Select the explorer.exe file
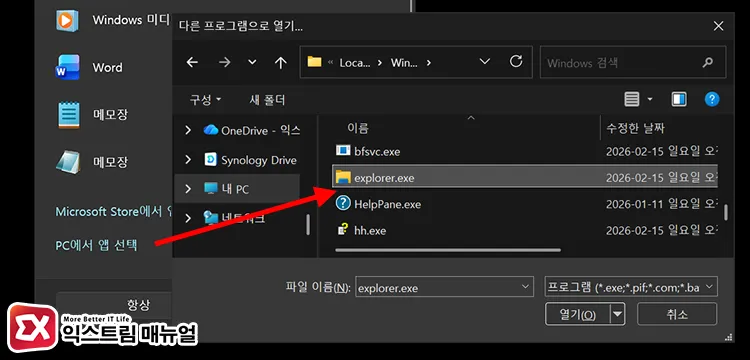The width and height of the screenshot is (750, 360). tap(524, 177)
